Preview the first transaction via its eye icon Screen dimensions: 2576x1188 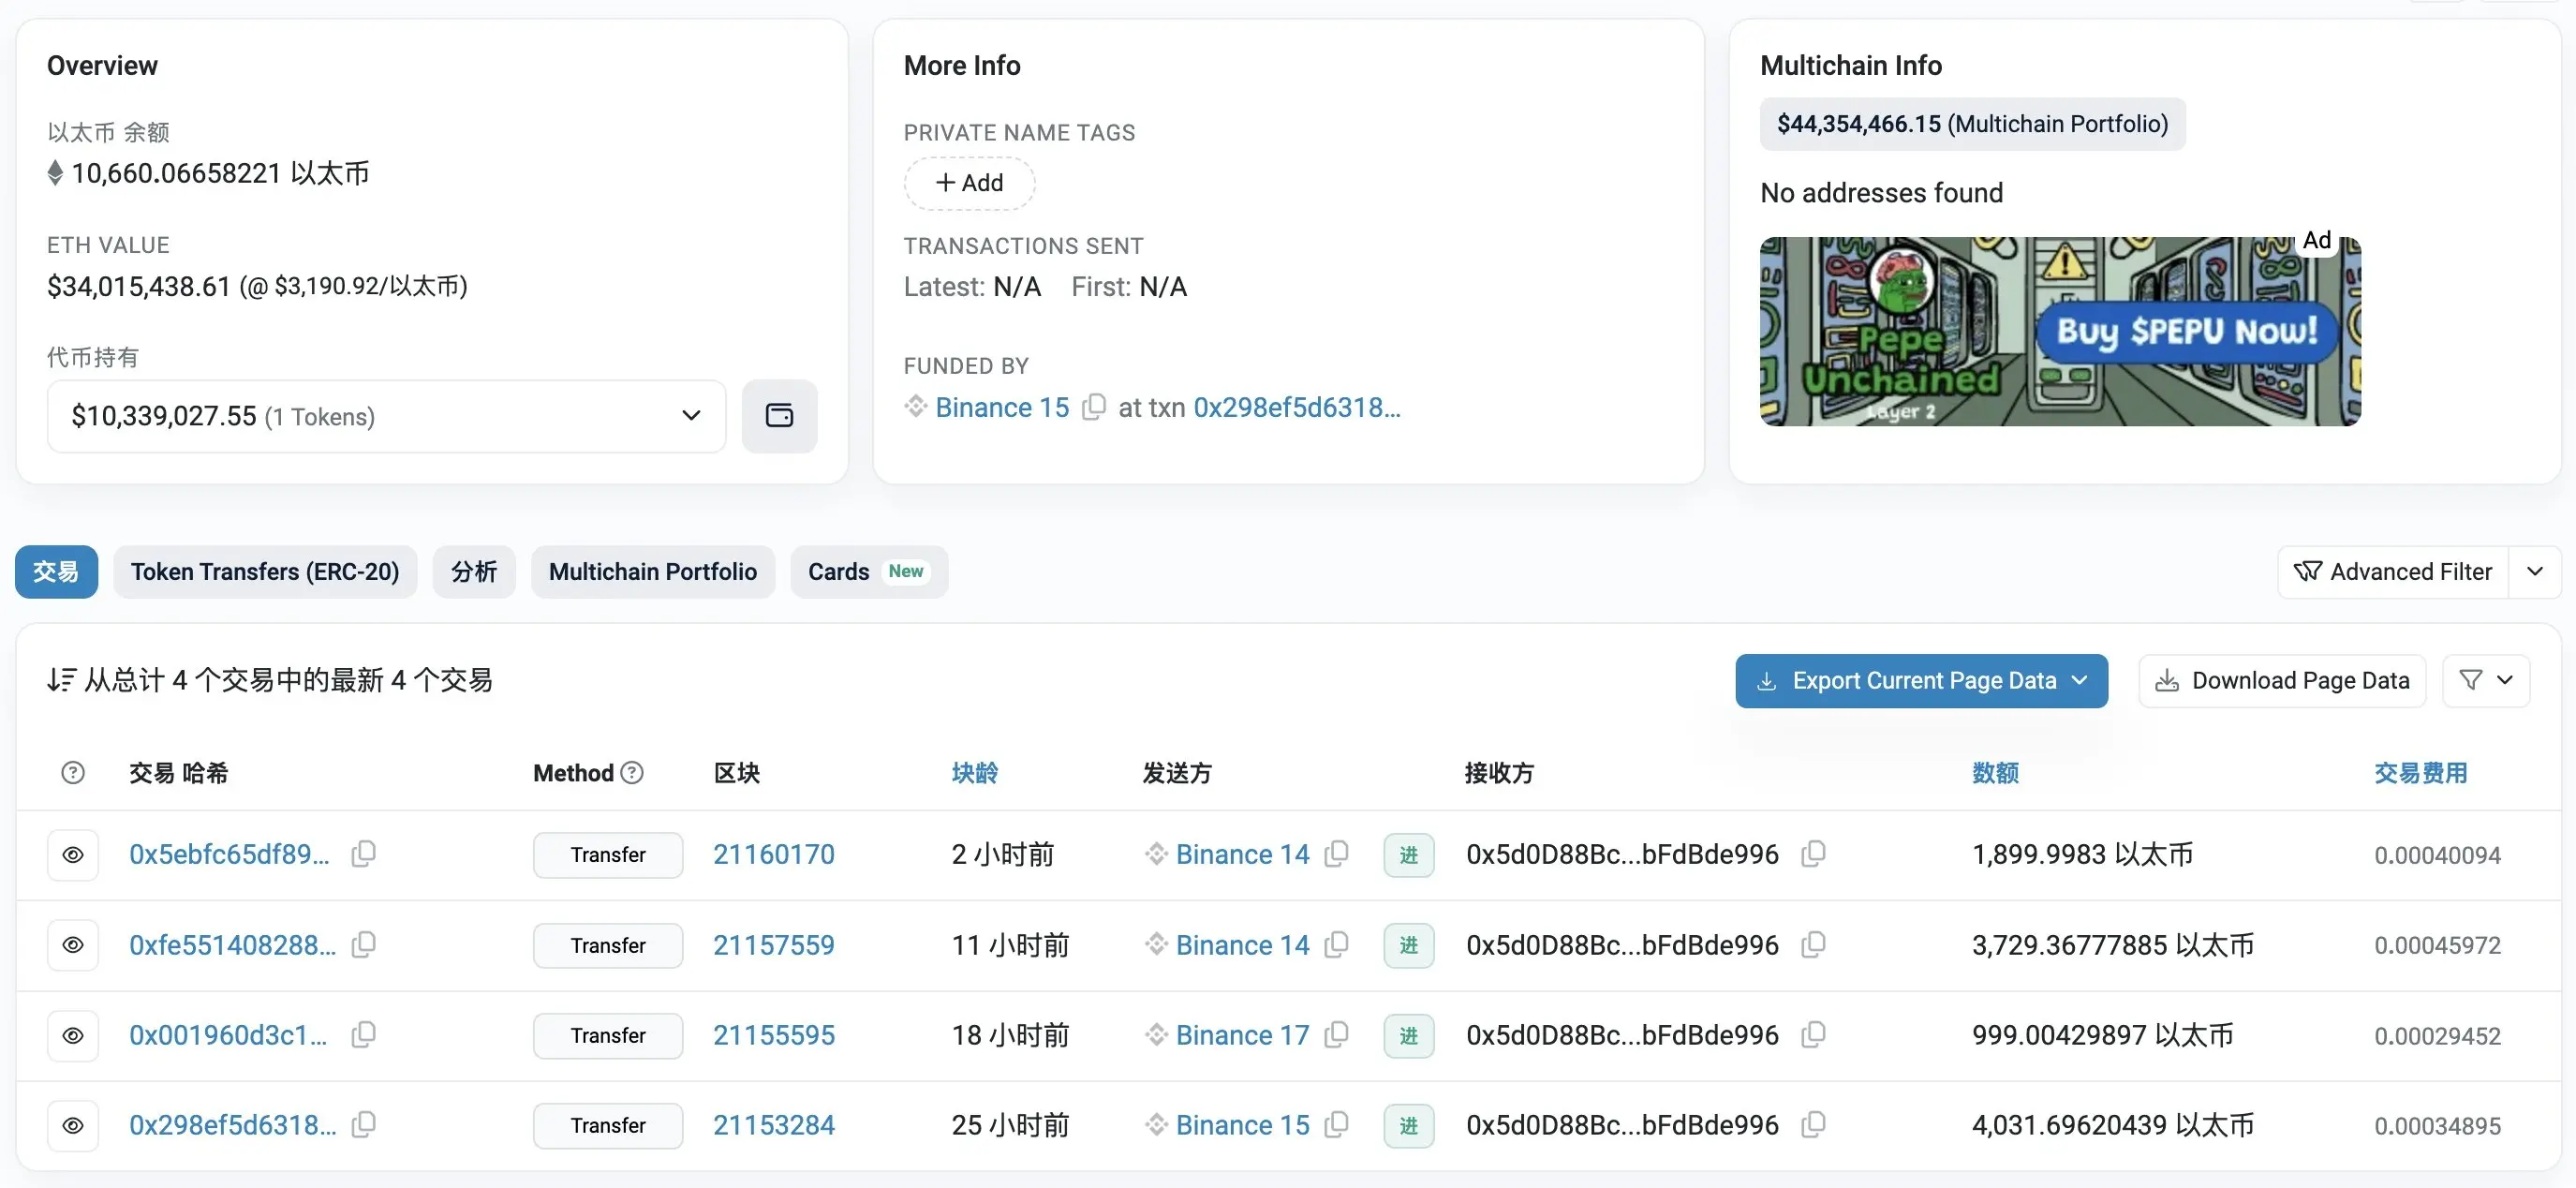(73, 855)
